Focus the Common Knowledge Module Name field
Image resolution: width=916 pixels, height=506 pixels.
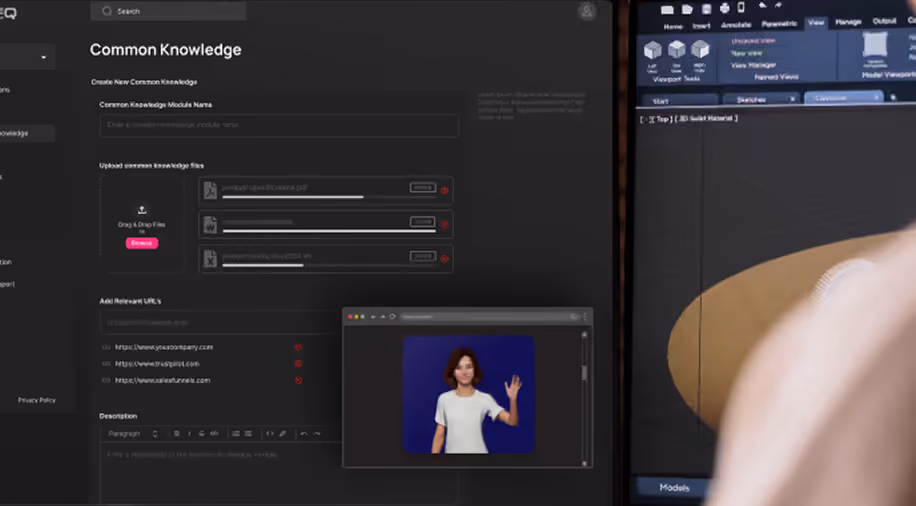click(279, 125)
